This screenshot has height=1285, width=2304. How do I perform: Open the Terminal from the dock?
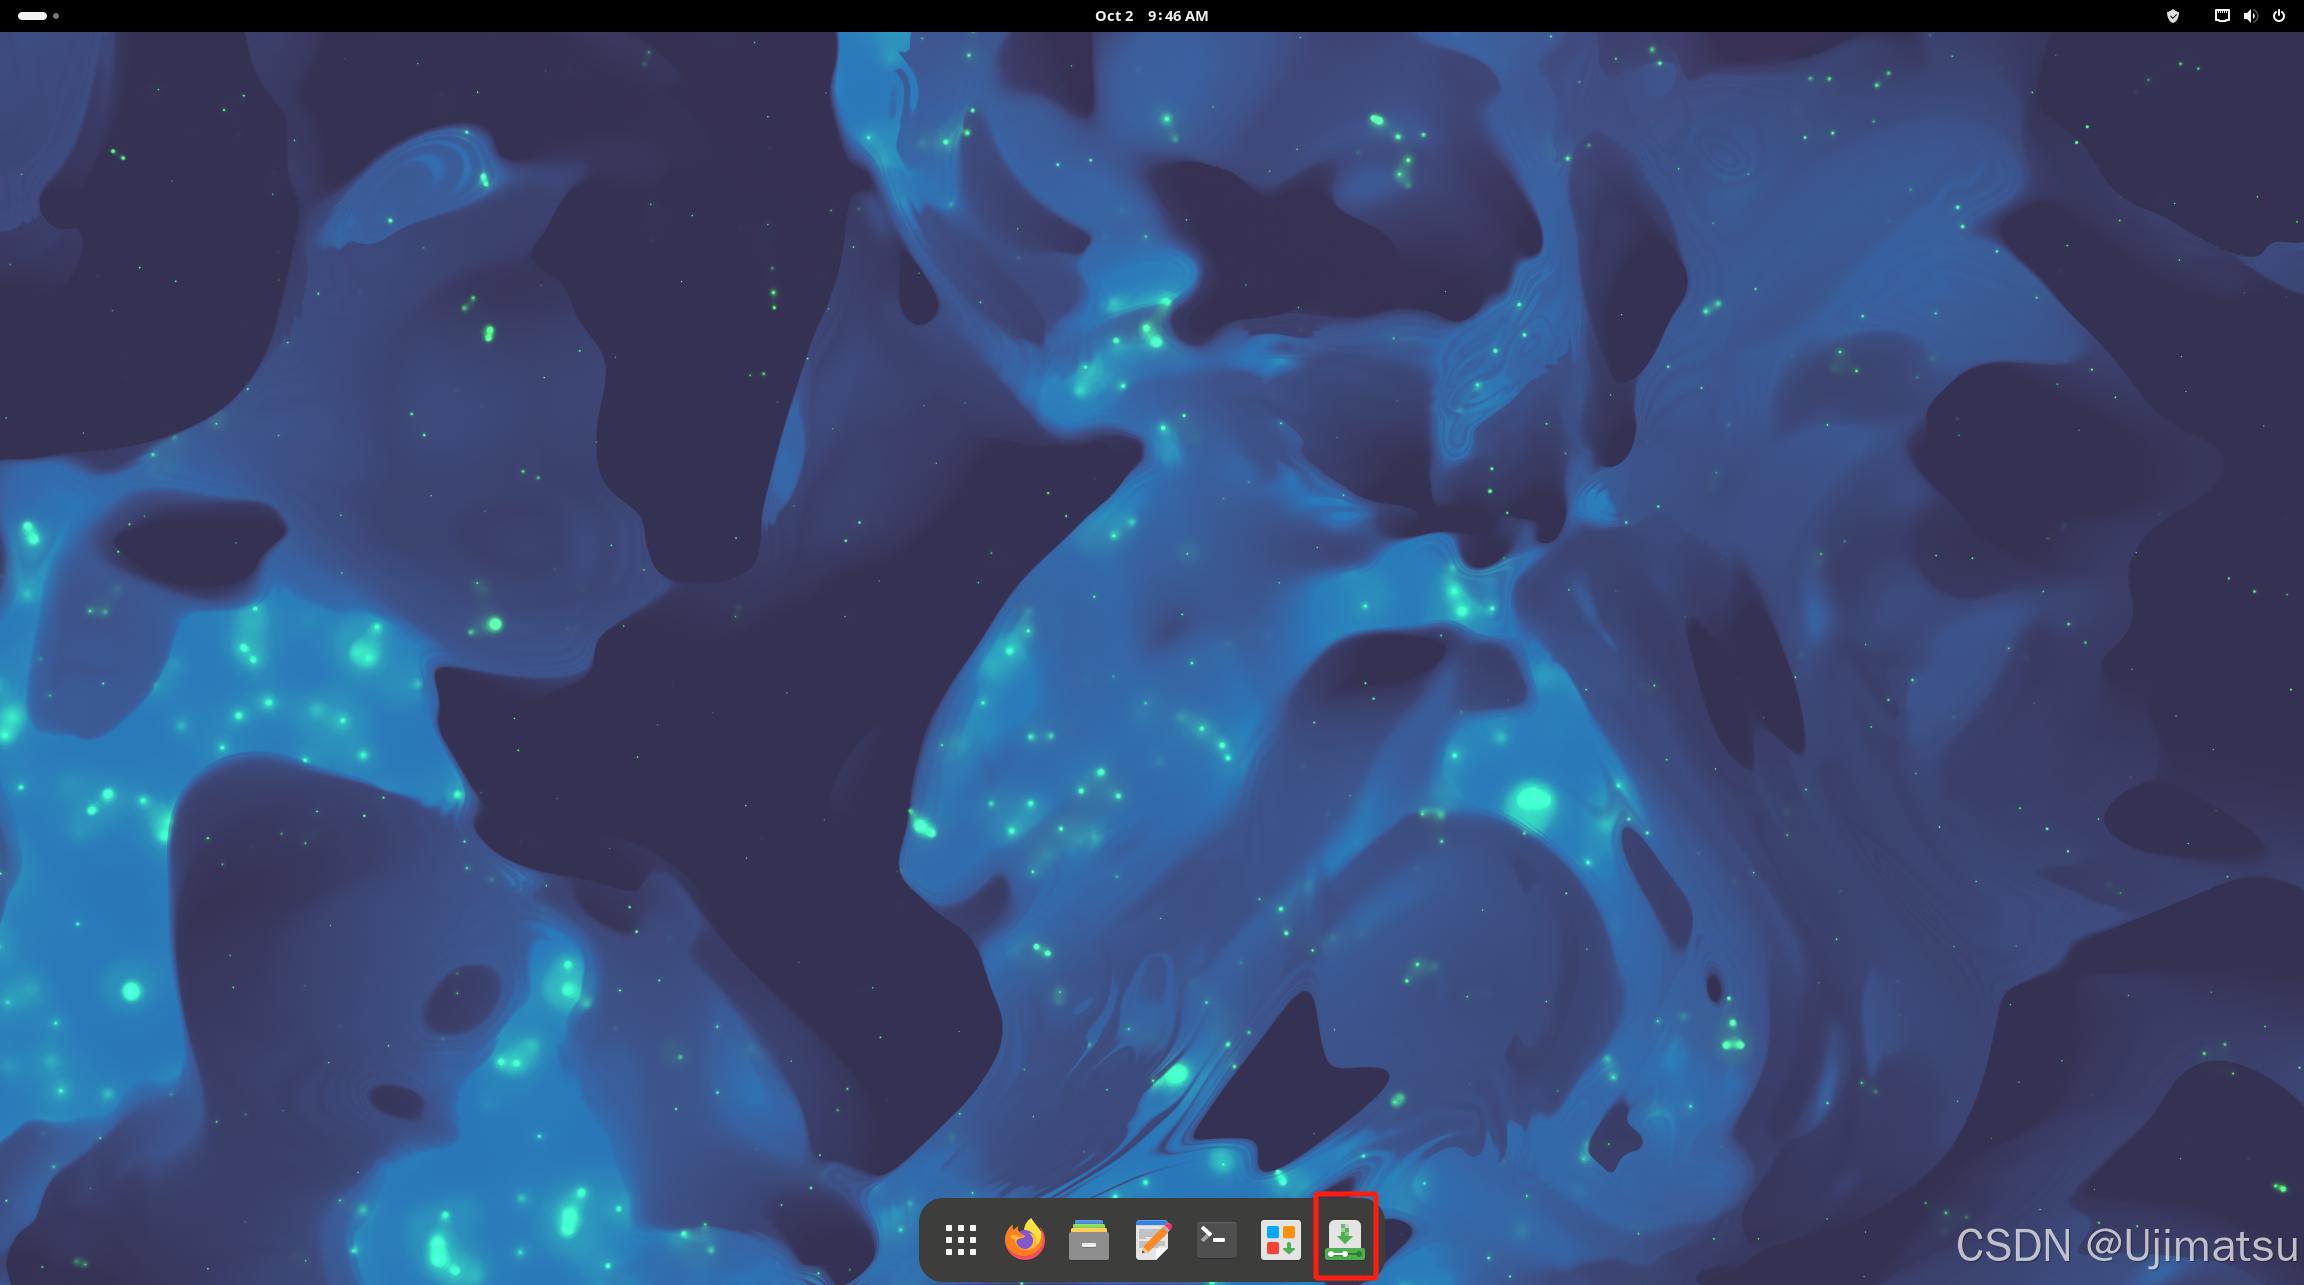(1216, 1240)
